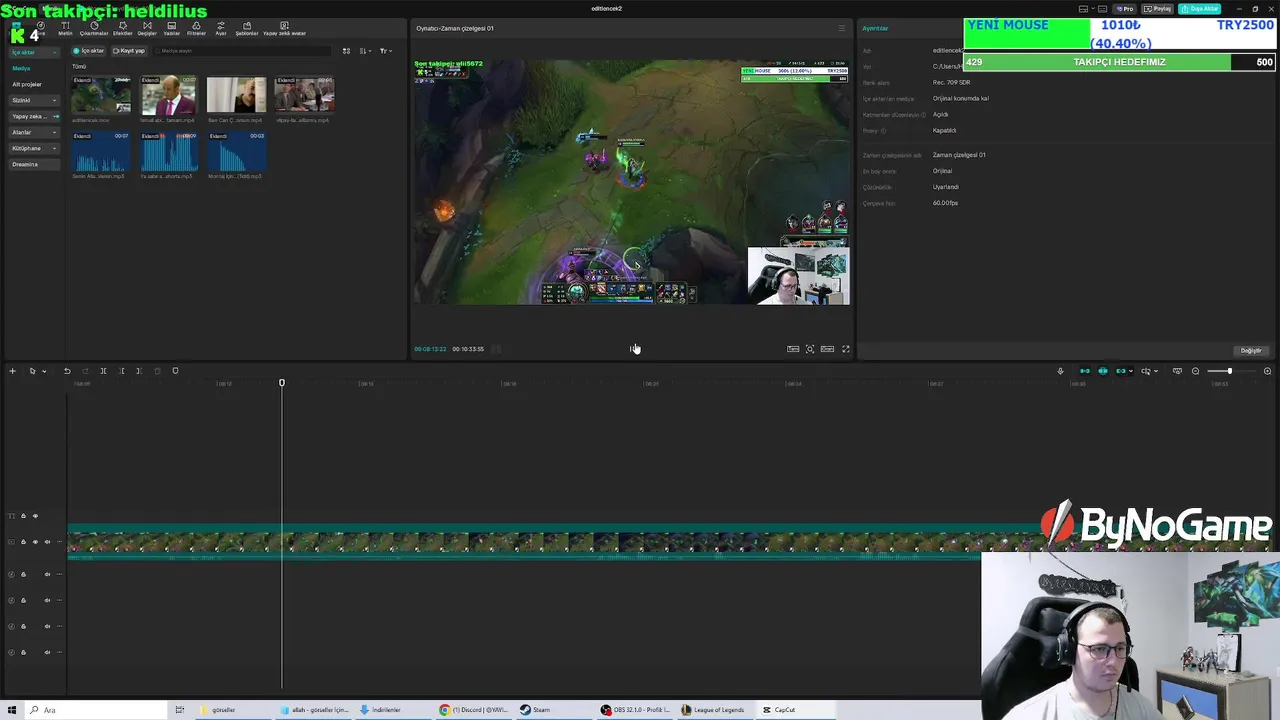Click the İçe aktar import button

(89, 51)
